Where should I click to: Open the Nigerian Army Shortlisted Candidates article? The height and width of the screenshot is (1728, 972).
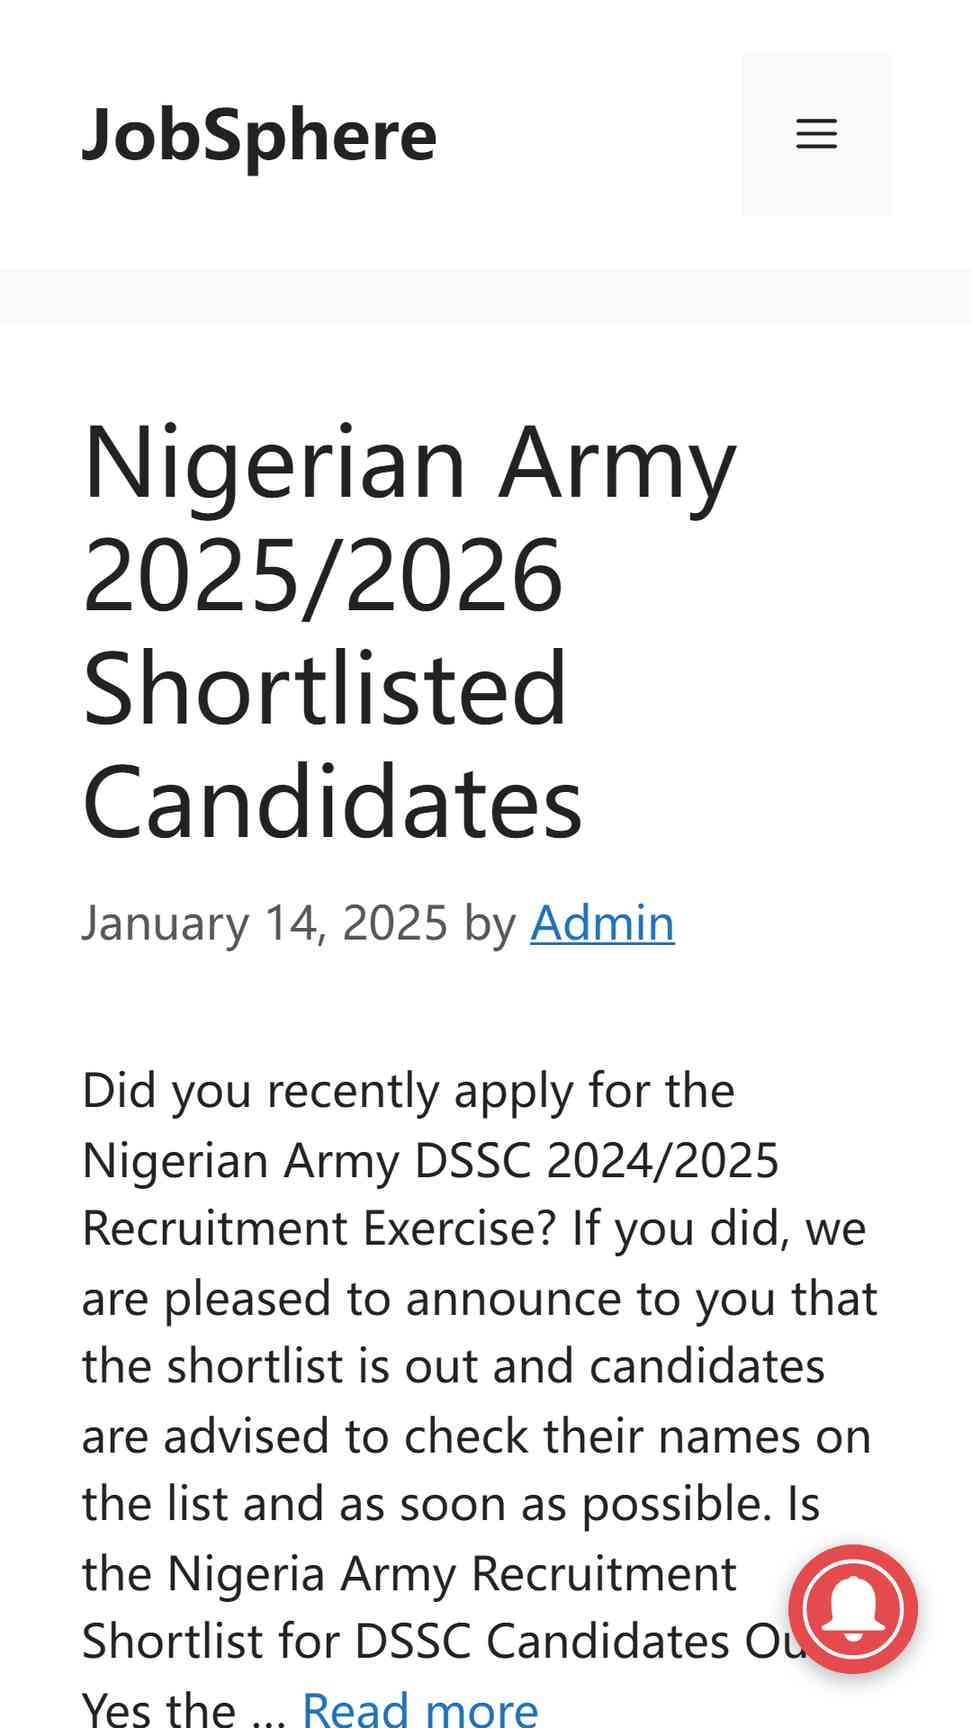tap(409, 632)
